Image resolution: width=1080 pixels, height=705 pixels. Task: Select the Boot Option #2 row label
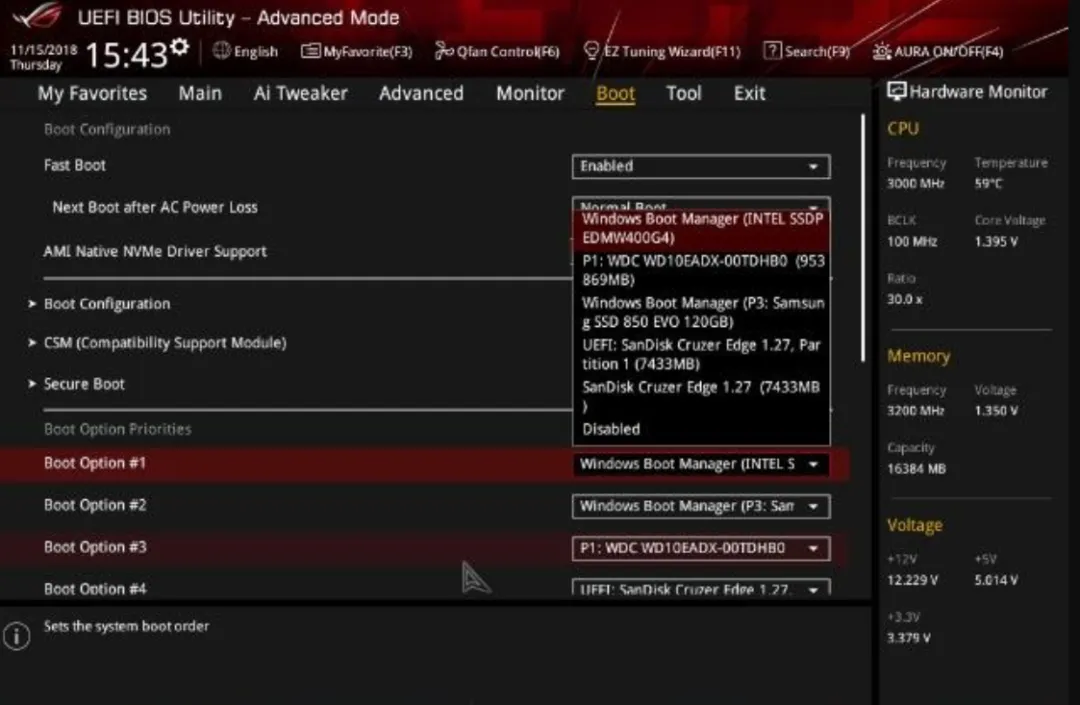click(95, 505)
